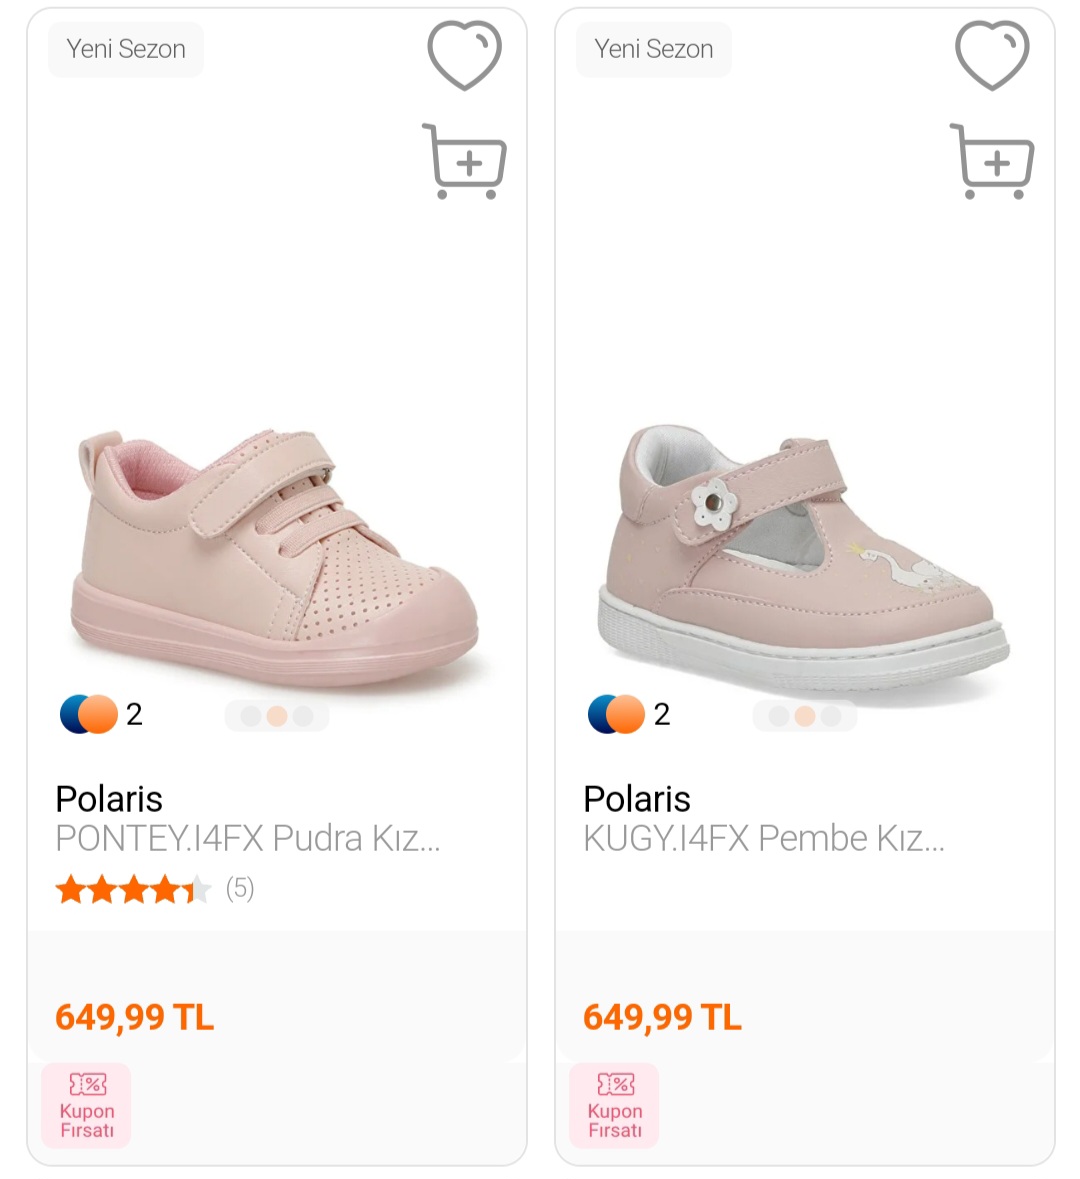Screen dimensions: 1080x1179
Task: Click Yeni Sezon tag on PONTEY card
Action: click(126, 49)
